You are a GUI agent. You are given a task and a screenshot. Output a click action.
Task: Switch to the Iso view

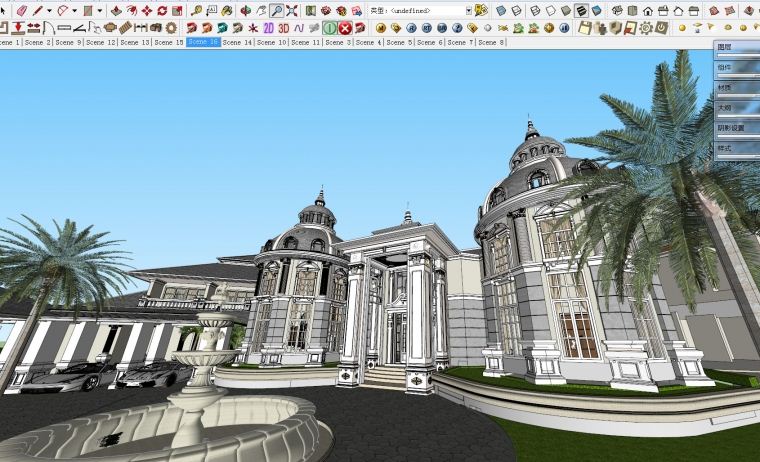click(x=617, y=10)
